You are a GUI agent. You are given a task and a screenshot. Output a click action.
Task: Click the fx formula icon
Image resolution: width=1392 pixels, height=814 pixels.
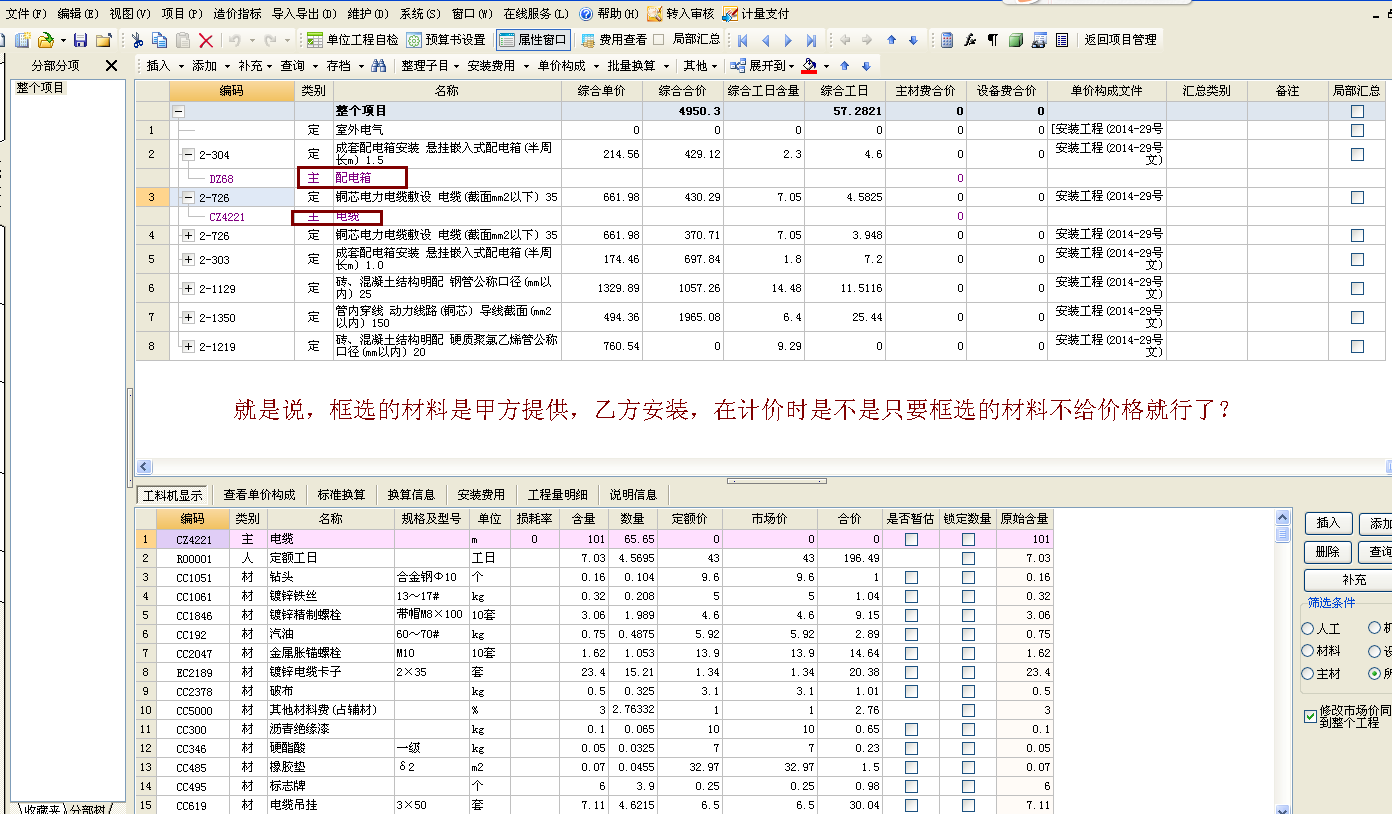[970, 40]
